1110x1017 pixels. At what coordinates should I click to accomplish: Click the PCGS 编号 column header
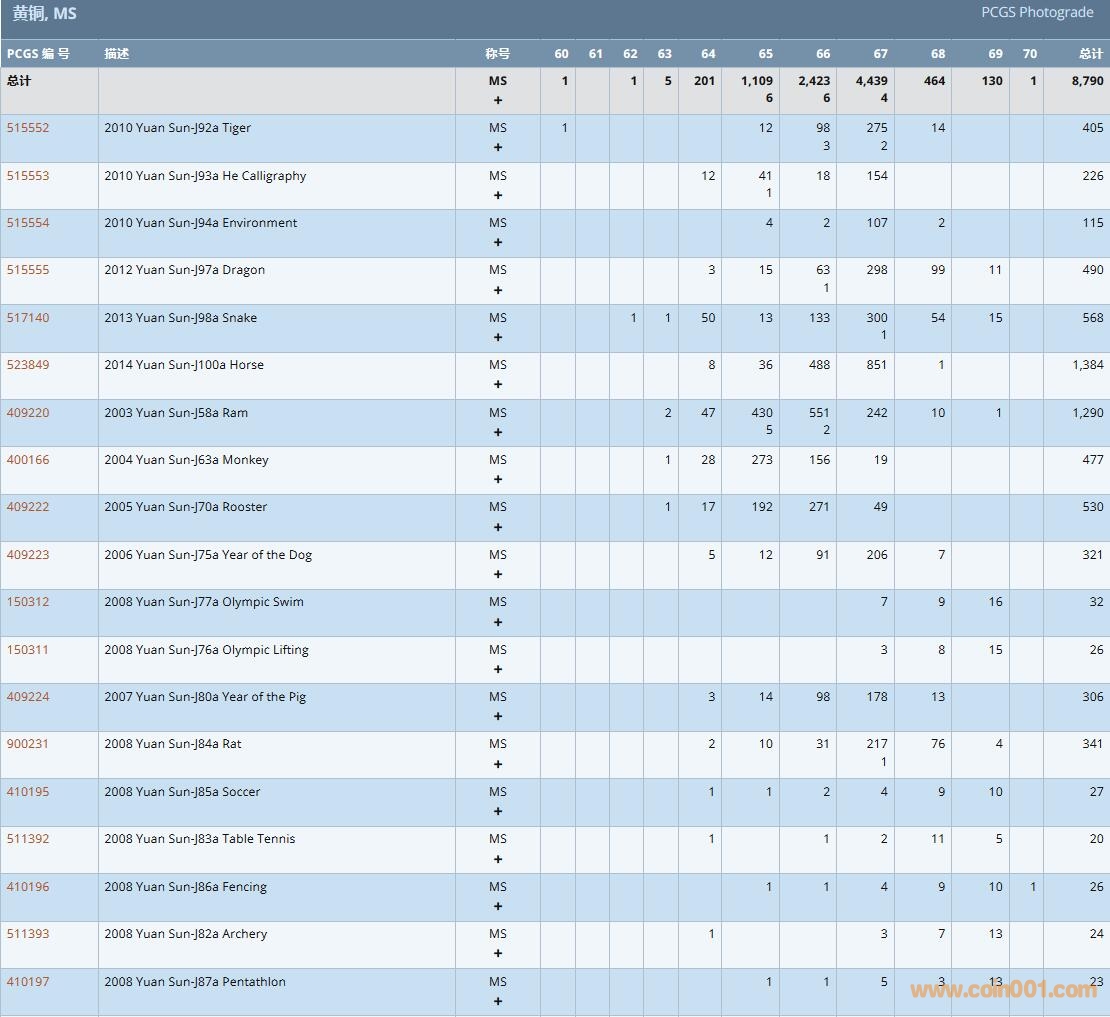(38, 54)
